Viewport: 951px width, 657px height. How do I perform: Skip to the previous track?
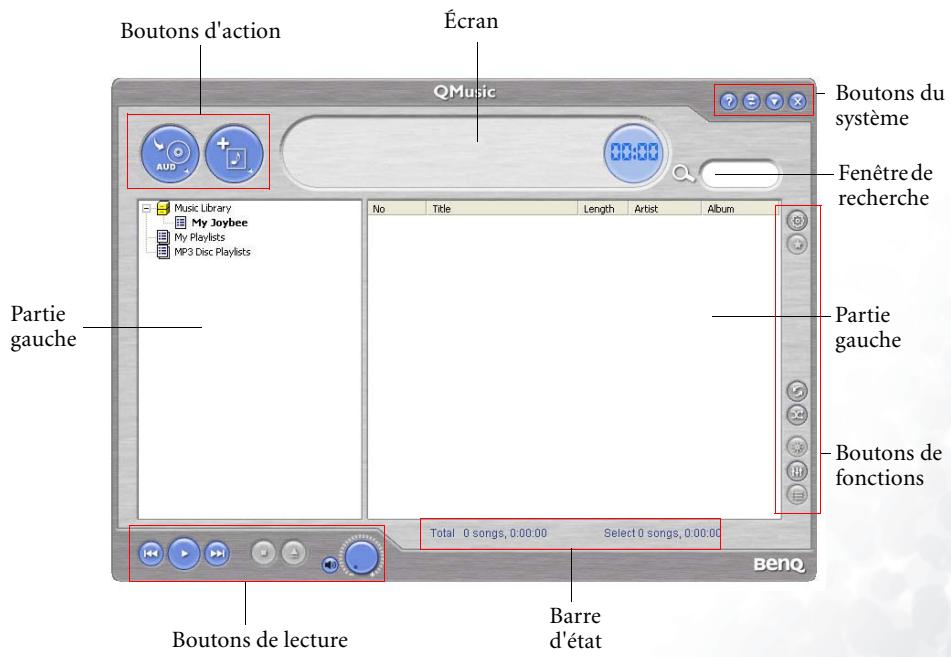151,553
